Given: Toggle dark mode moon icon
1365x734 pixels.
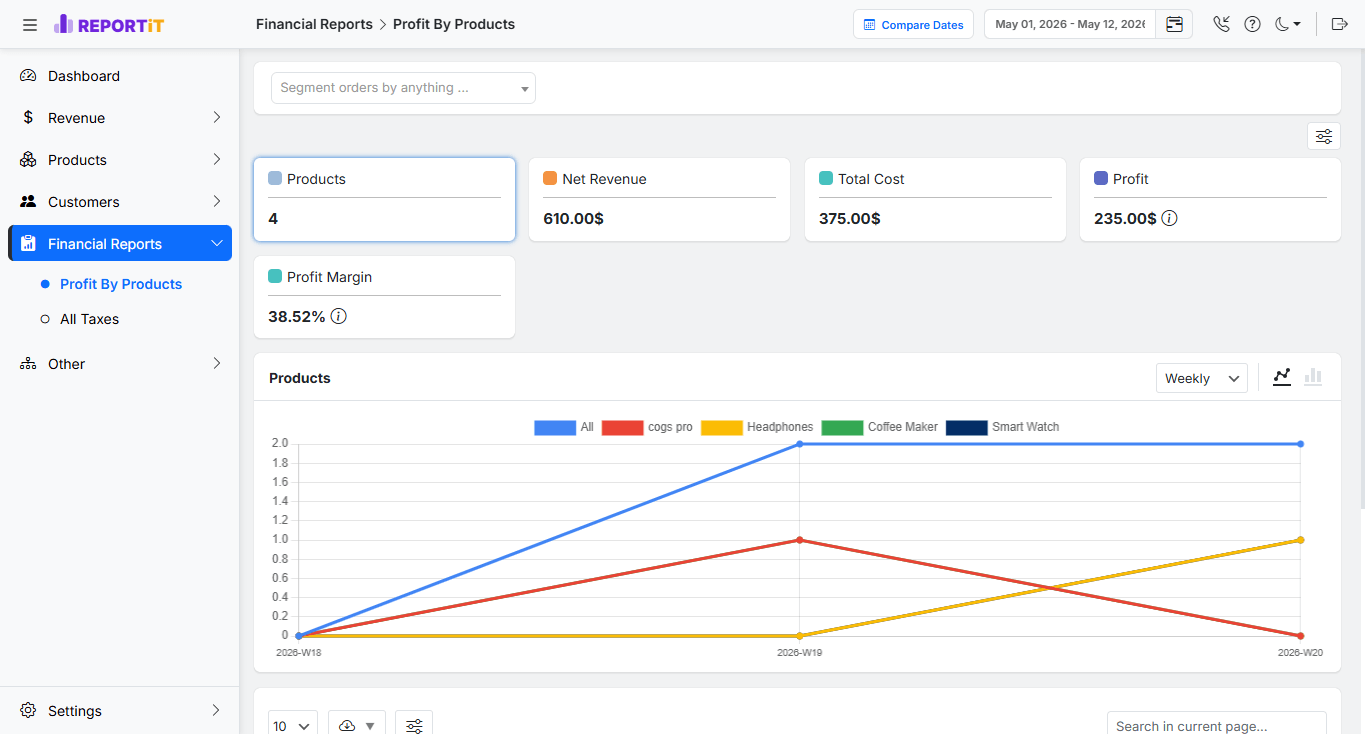Looking at the screenshot, I should pyautogui.click(x=1287, y=25).
